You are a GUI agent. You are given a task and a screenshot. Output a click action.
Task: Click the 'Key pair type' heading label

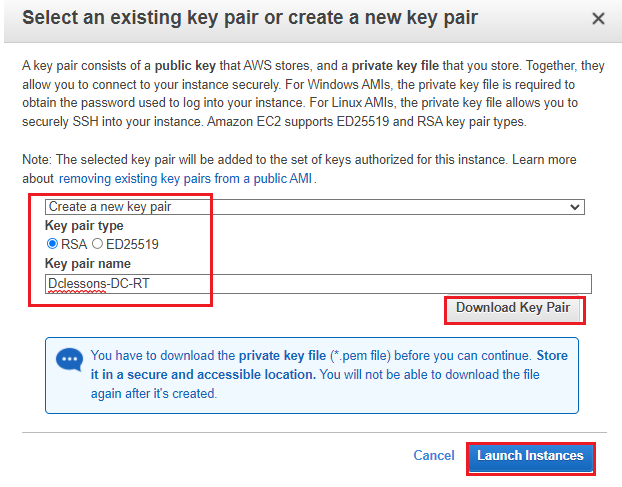pyautogui.click(x=84, y=226)
